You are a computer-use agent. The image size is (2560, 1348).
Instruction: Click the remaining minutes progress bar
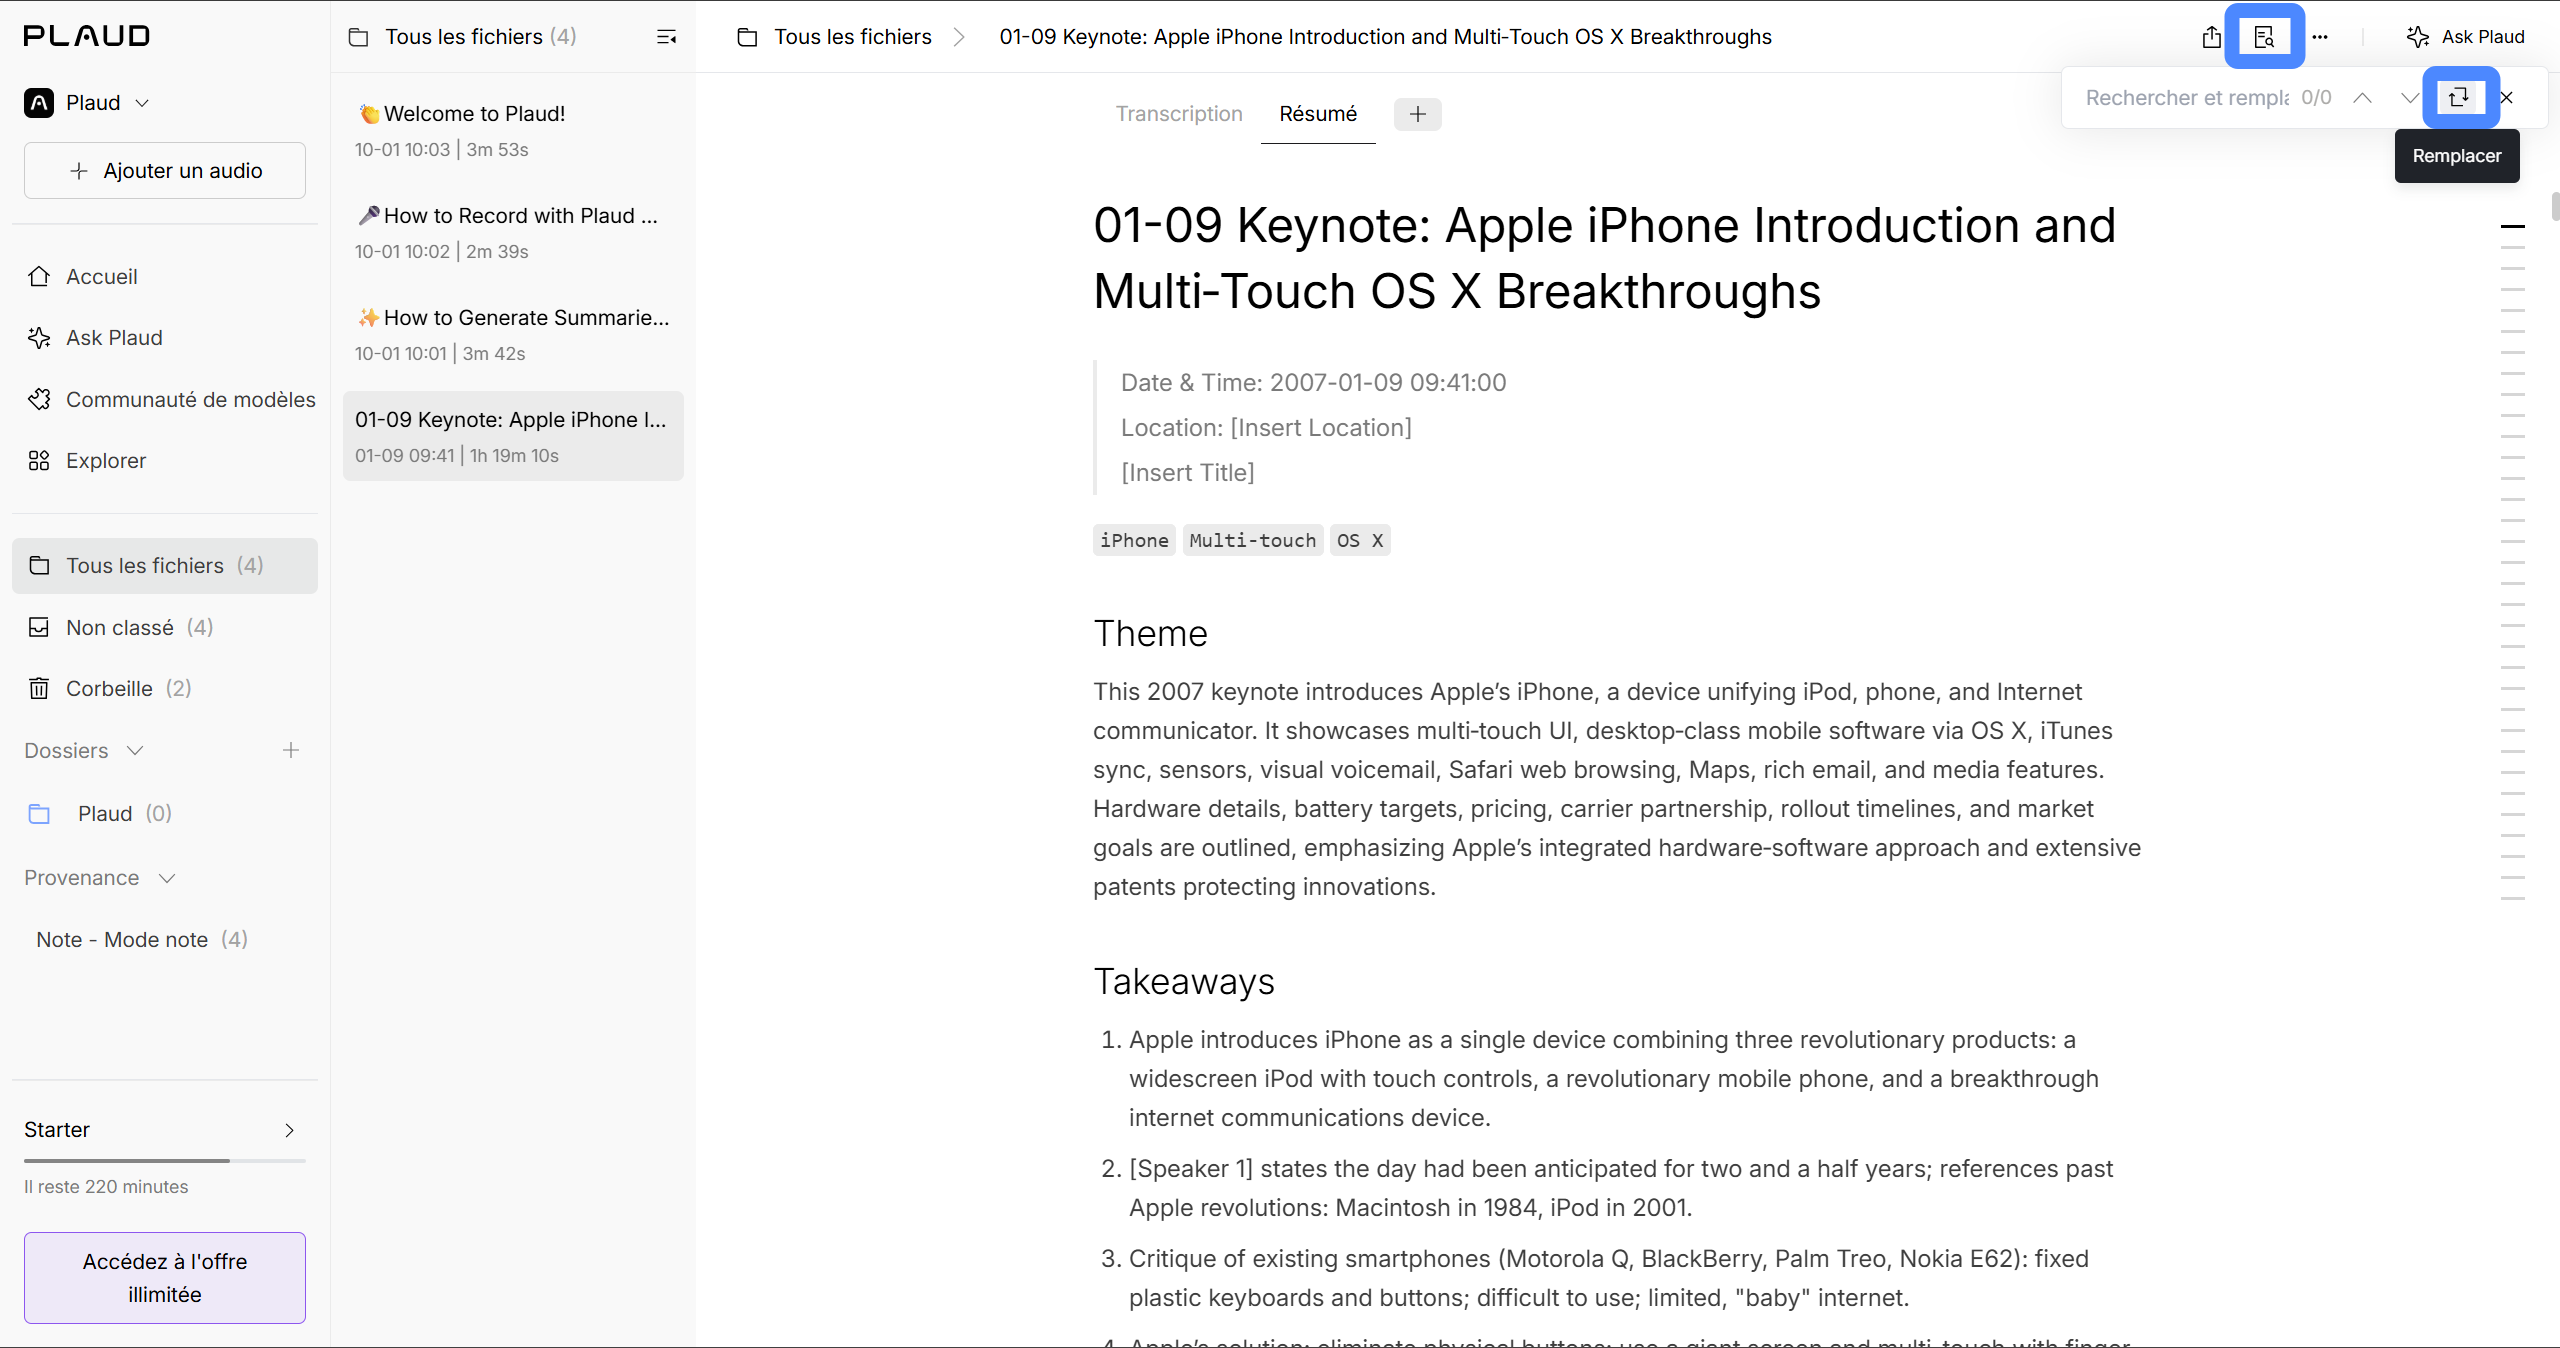point(165,1161)
